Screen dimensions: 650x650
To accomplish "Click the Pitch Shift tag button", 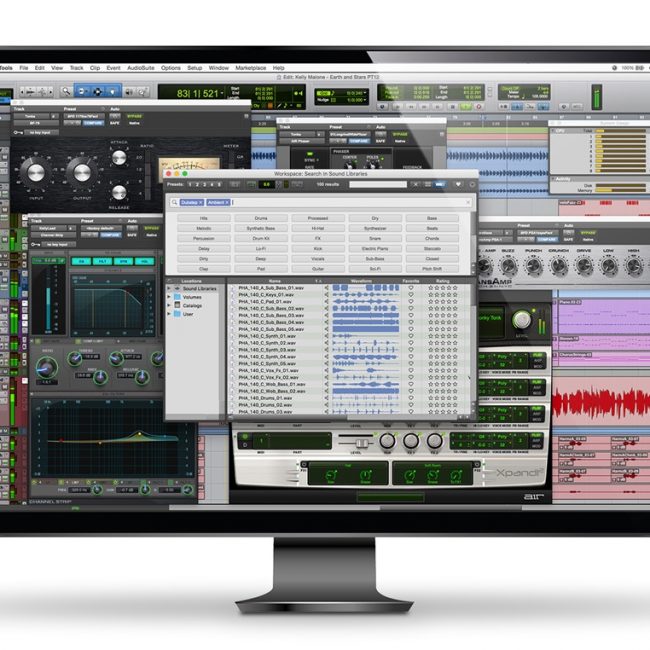I will pos(432,269).
